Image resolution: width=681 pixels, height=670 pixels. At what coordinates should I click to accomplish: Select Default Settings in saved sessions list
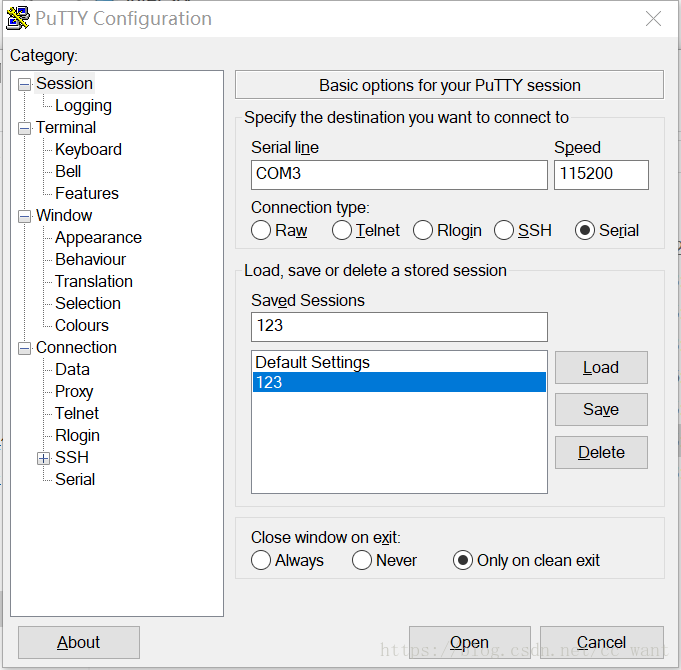[399, 362]
